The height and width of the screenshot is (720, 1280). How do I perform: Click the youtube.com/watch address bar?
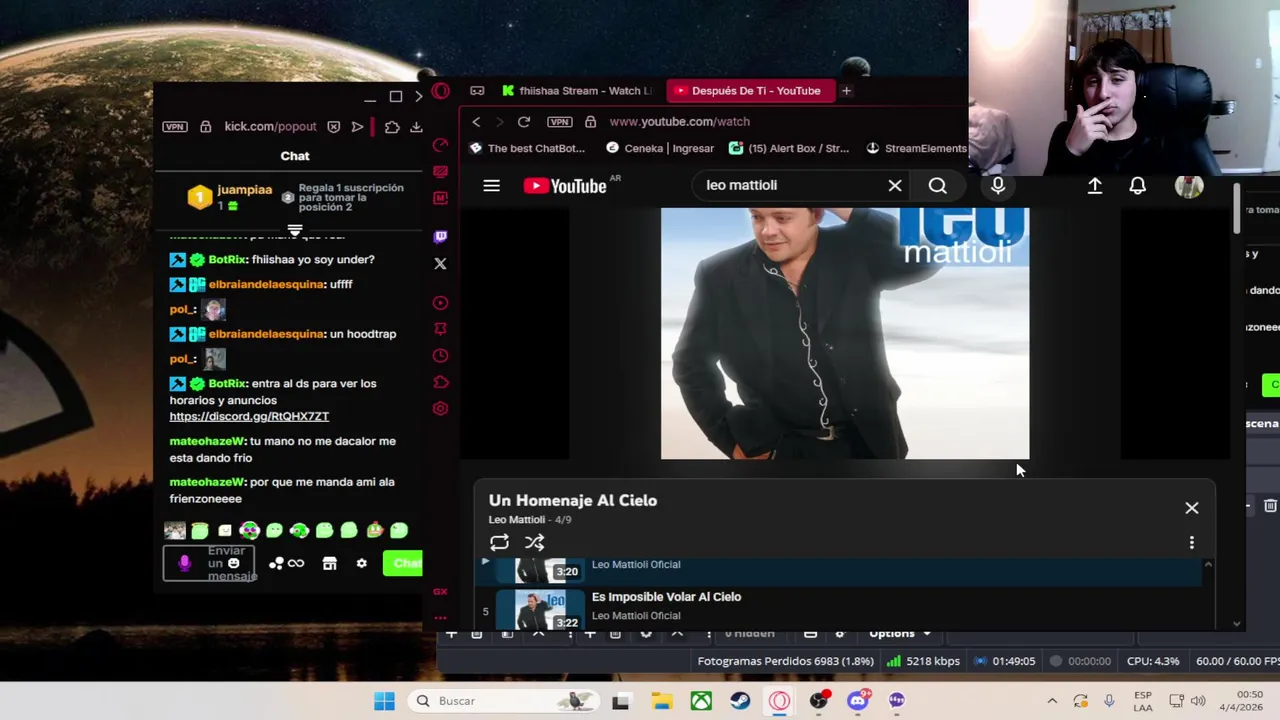click(679, 121)
